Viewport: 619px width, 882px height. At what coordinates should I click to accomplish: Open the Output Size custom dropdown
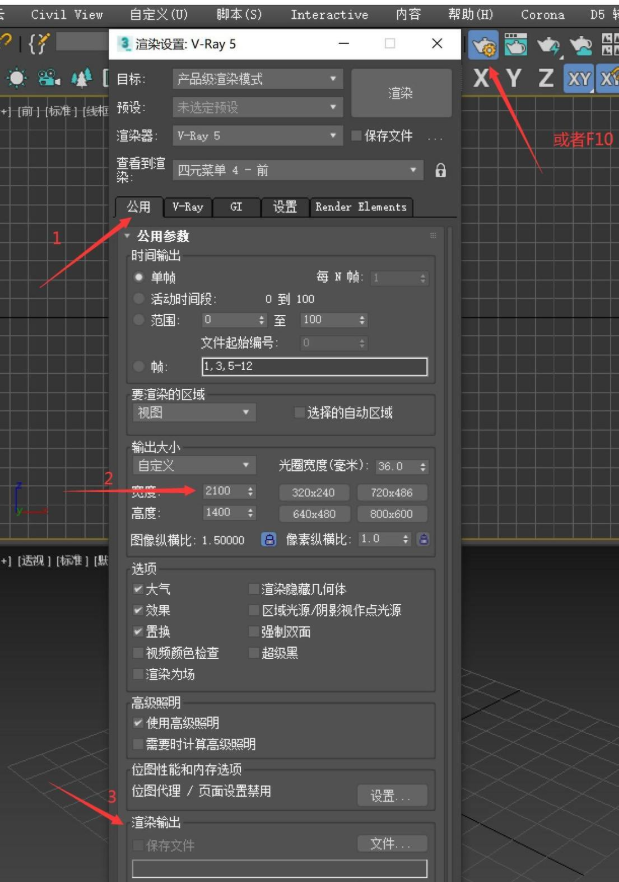pos(194,466)
